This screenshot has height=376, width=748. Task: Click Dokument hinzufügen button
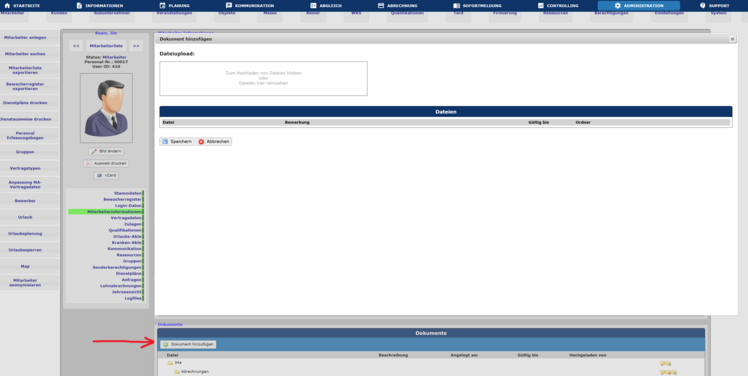pyautogui.click(x=188, y=345)
